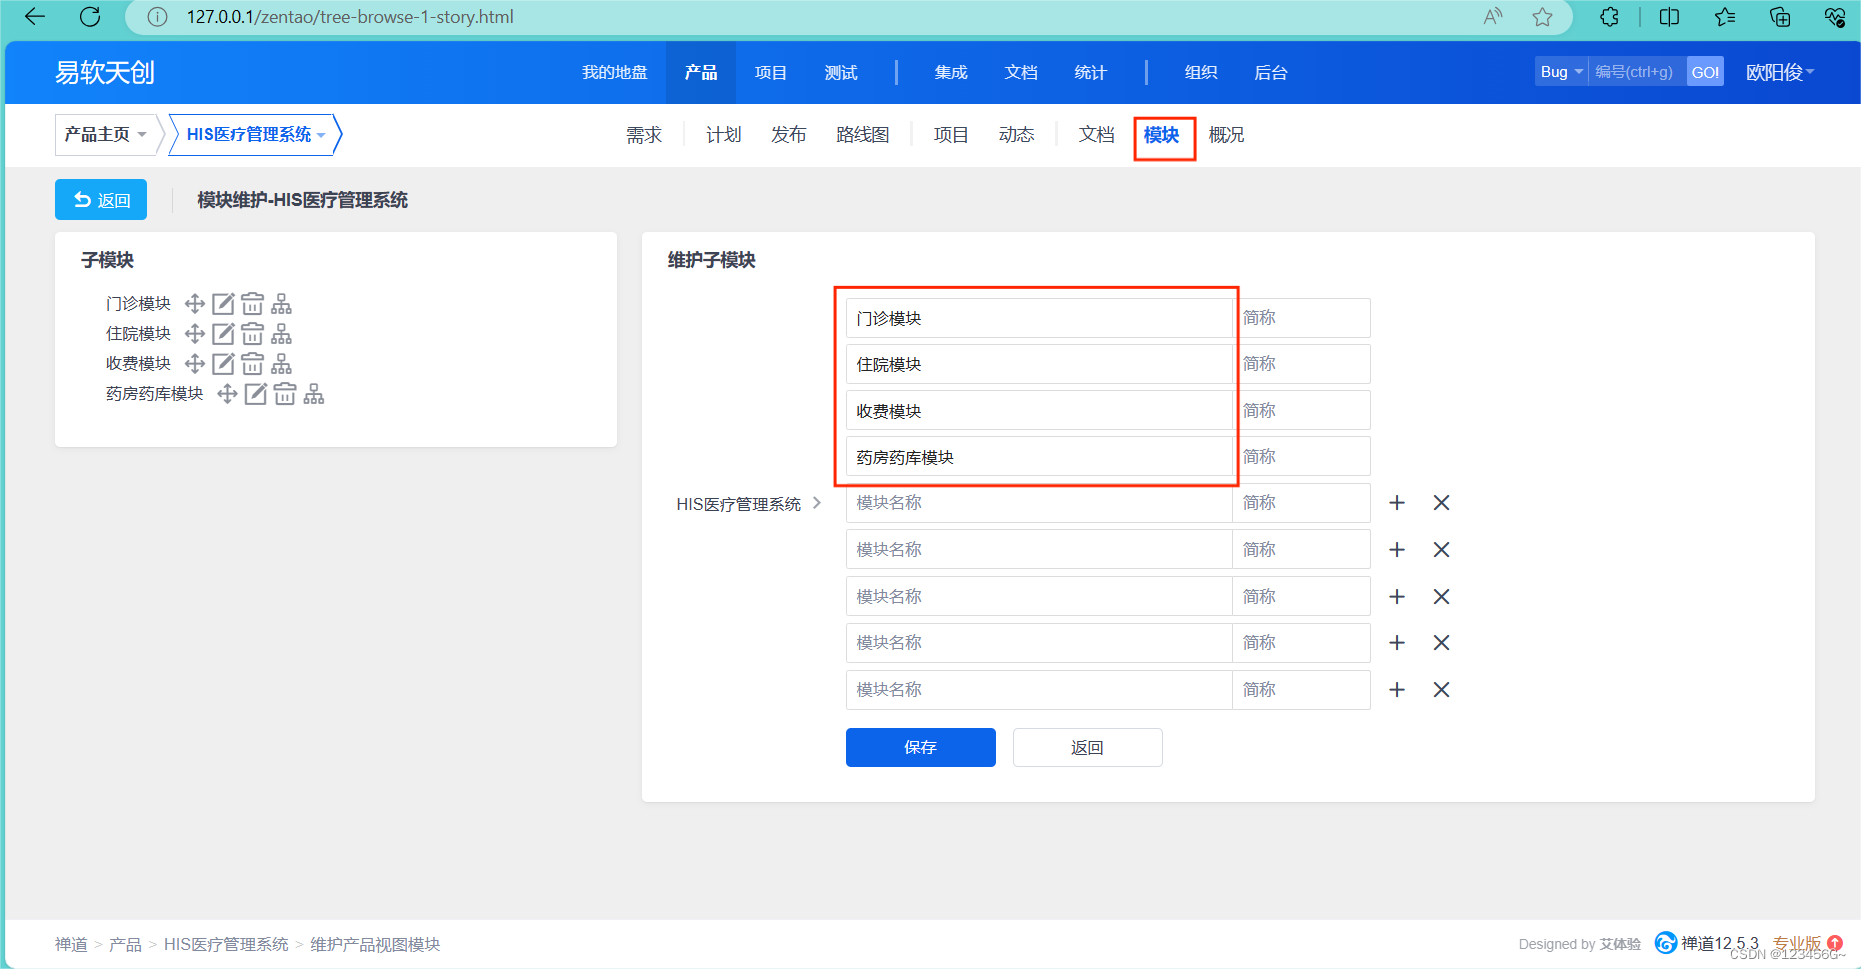The width and height of the screenshot is (1861, 969).
Task: Switch to the 发布 tab
Action: (789, 135)
